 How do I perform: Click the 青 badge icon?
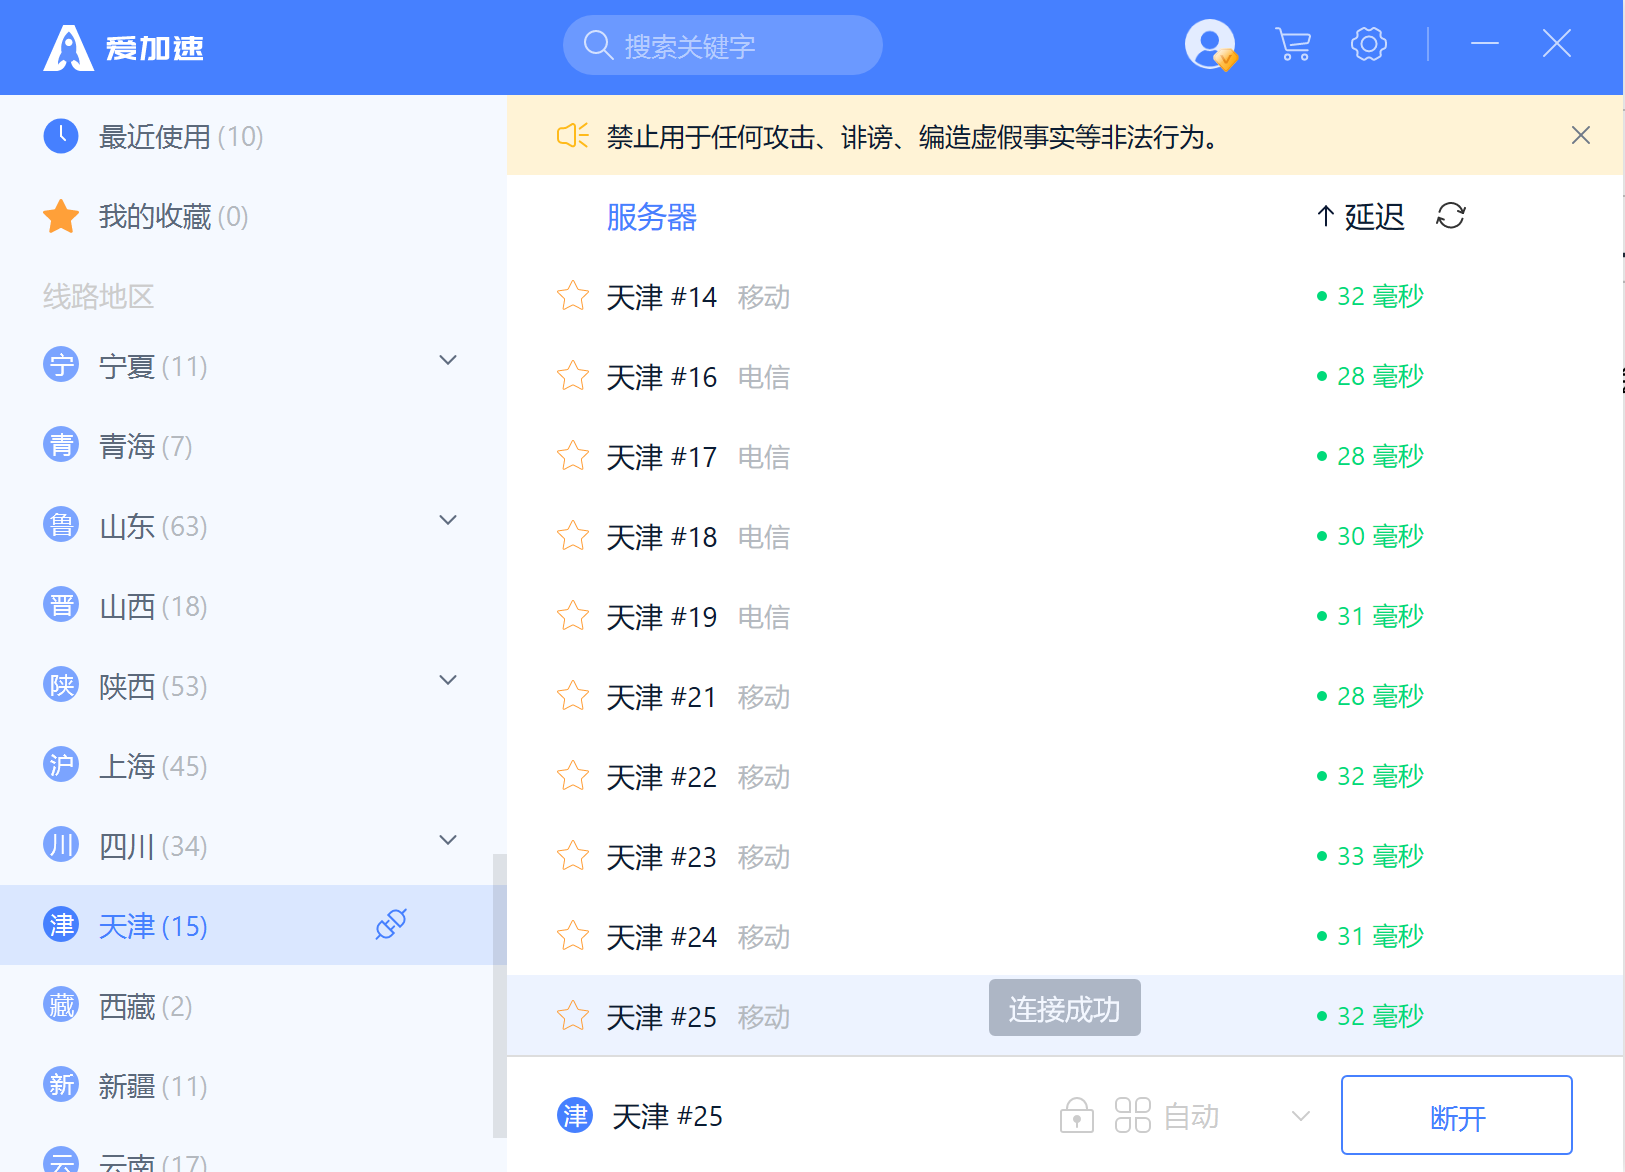(61, 445)
